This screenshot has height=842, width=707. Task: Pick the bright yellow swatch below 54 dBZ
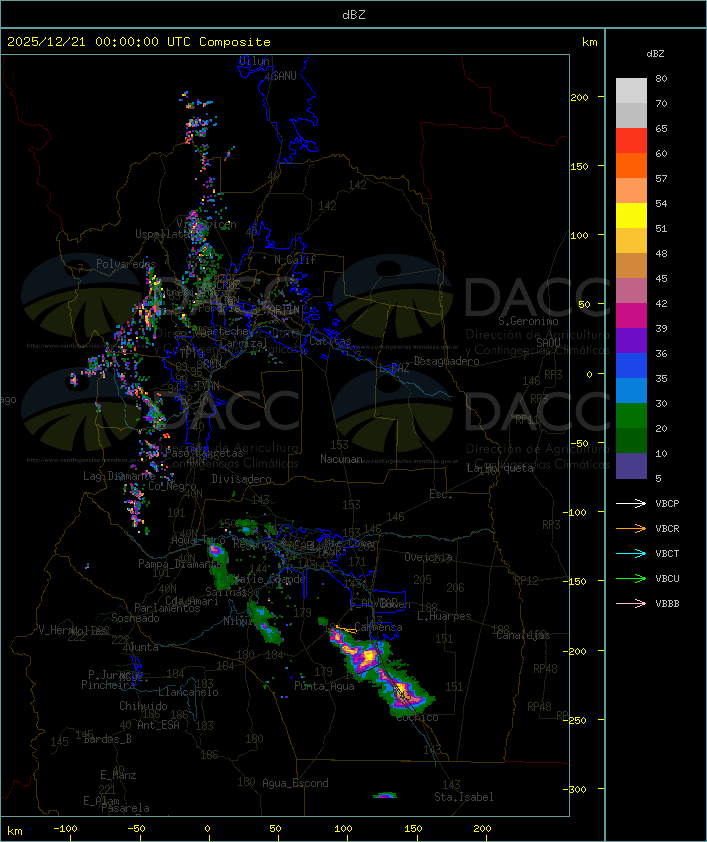(x=631, y=215)
